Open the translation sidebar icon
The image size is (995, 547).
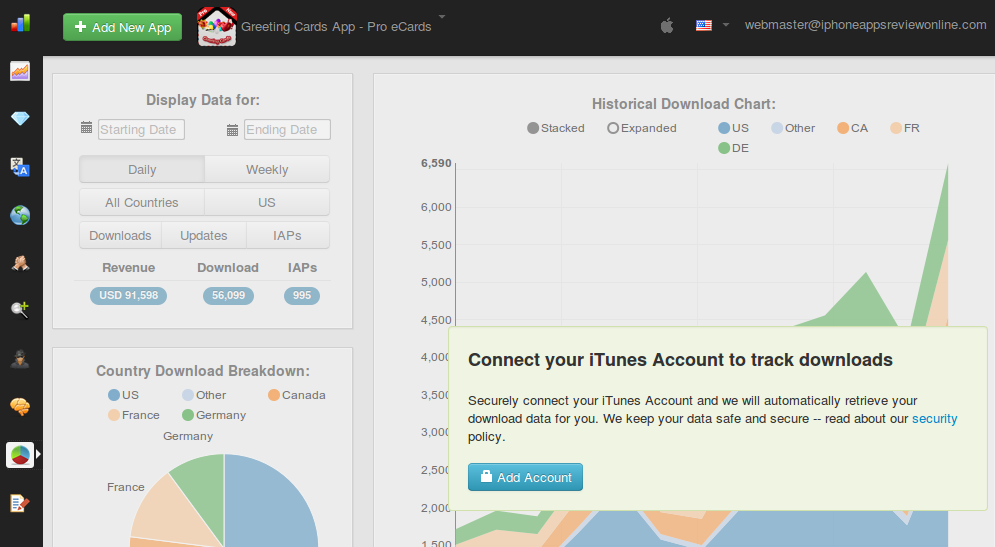[x=20, y=167]
